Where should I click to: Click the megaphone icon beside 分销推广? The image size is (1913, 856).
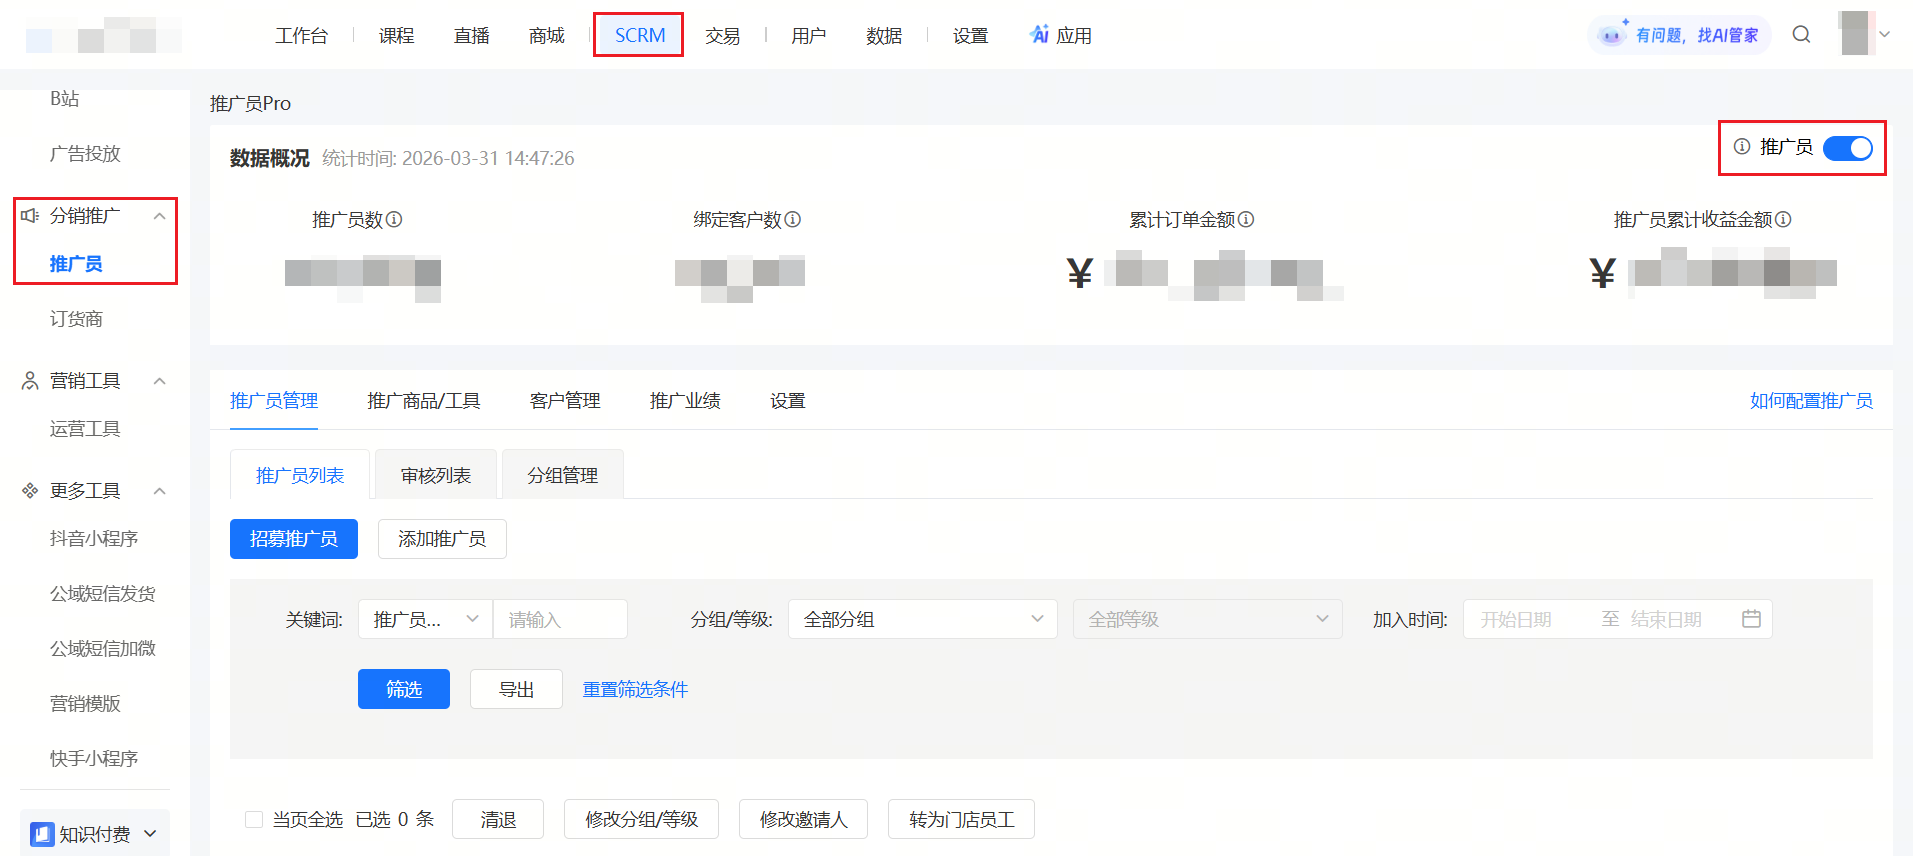click(x=30, y=216)
